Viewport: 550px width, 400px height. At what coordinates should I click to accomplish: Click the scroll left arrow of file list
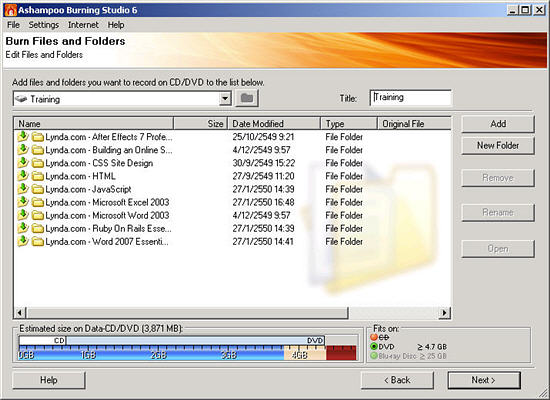(x=20, y=313)
